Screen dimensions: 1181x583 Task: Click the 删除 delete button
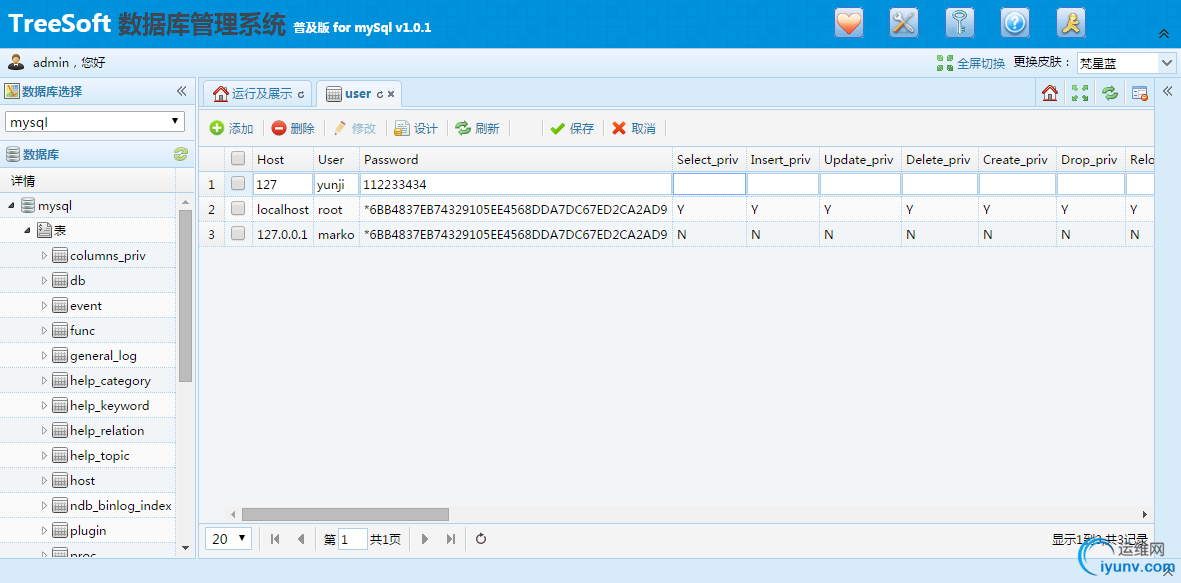tap(293, 128)
